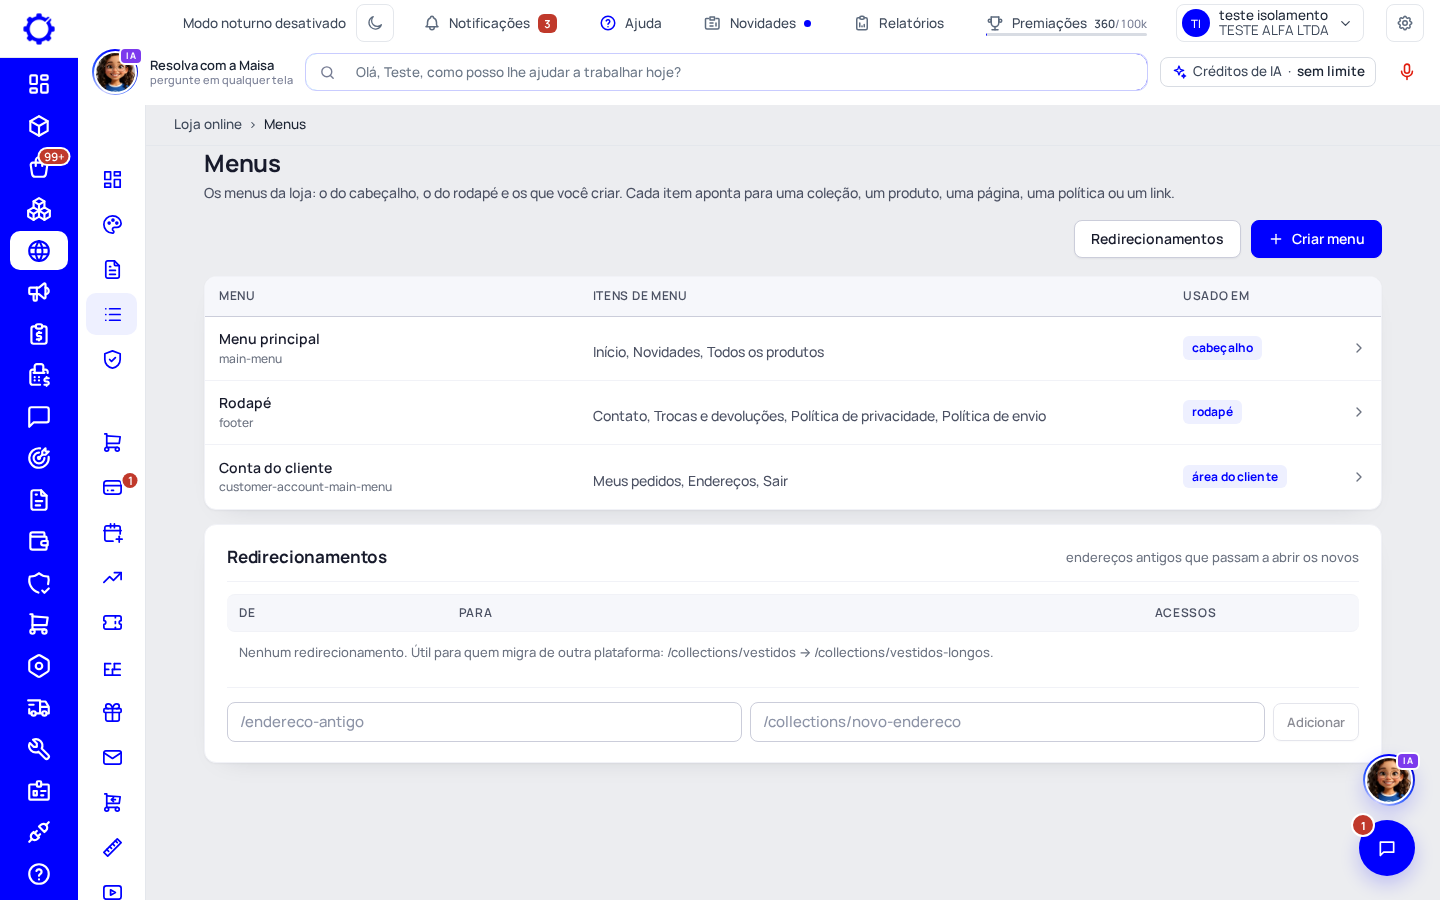The width and height of the screenshot is (1440, 900).
Task: Click the ticket coupon icon in the secondary sidebar
Action: pos(112,622)
